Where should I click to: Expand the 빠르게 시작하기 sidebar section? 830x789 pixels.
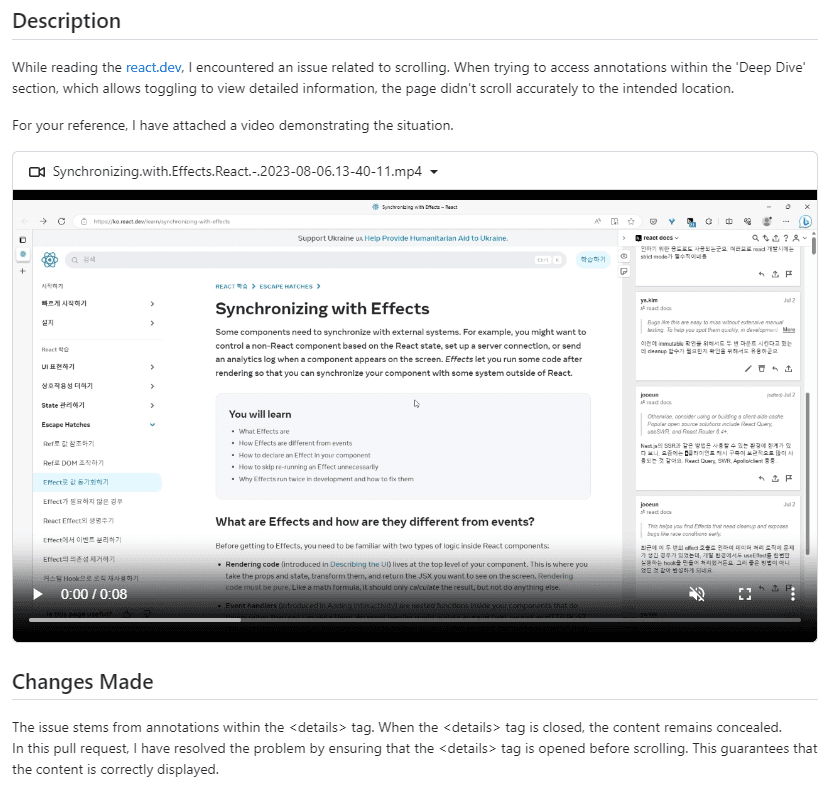[x=98, y=304]
